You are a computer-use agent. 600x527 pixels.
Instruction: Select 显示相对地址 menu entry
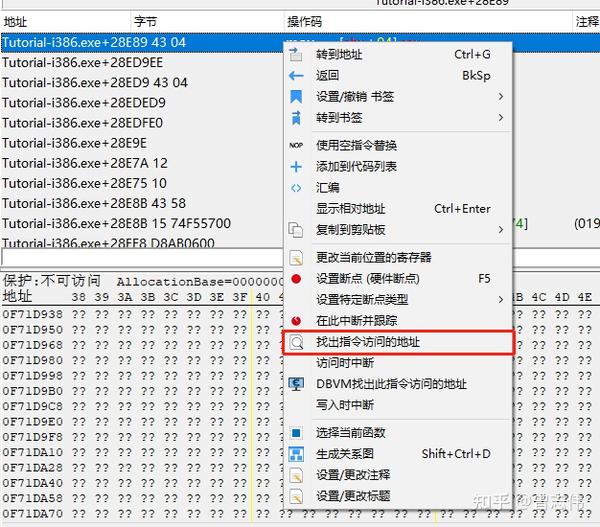coord(398,209)
